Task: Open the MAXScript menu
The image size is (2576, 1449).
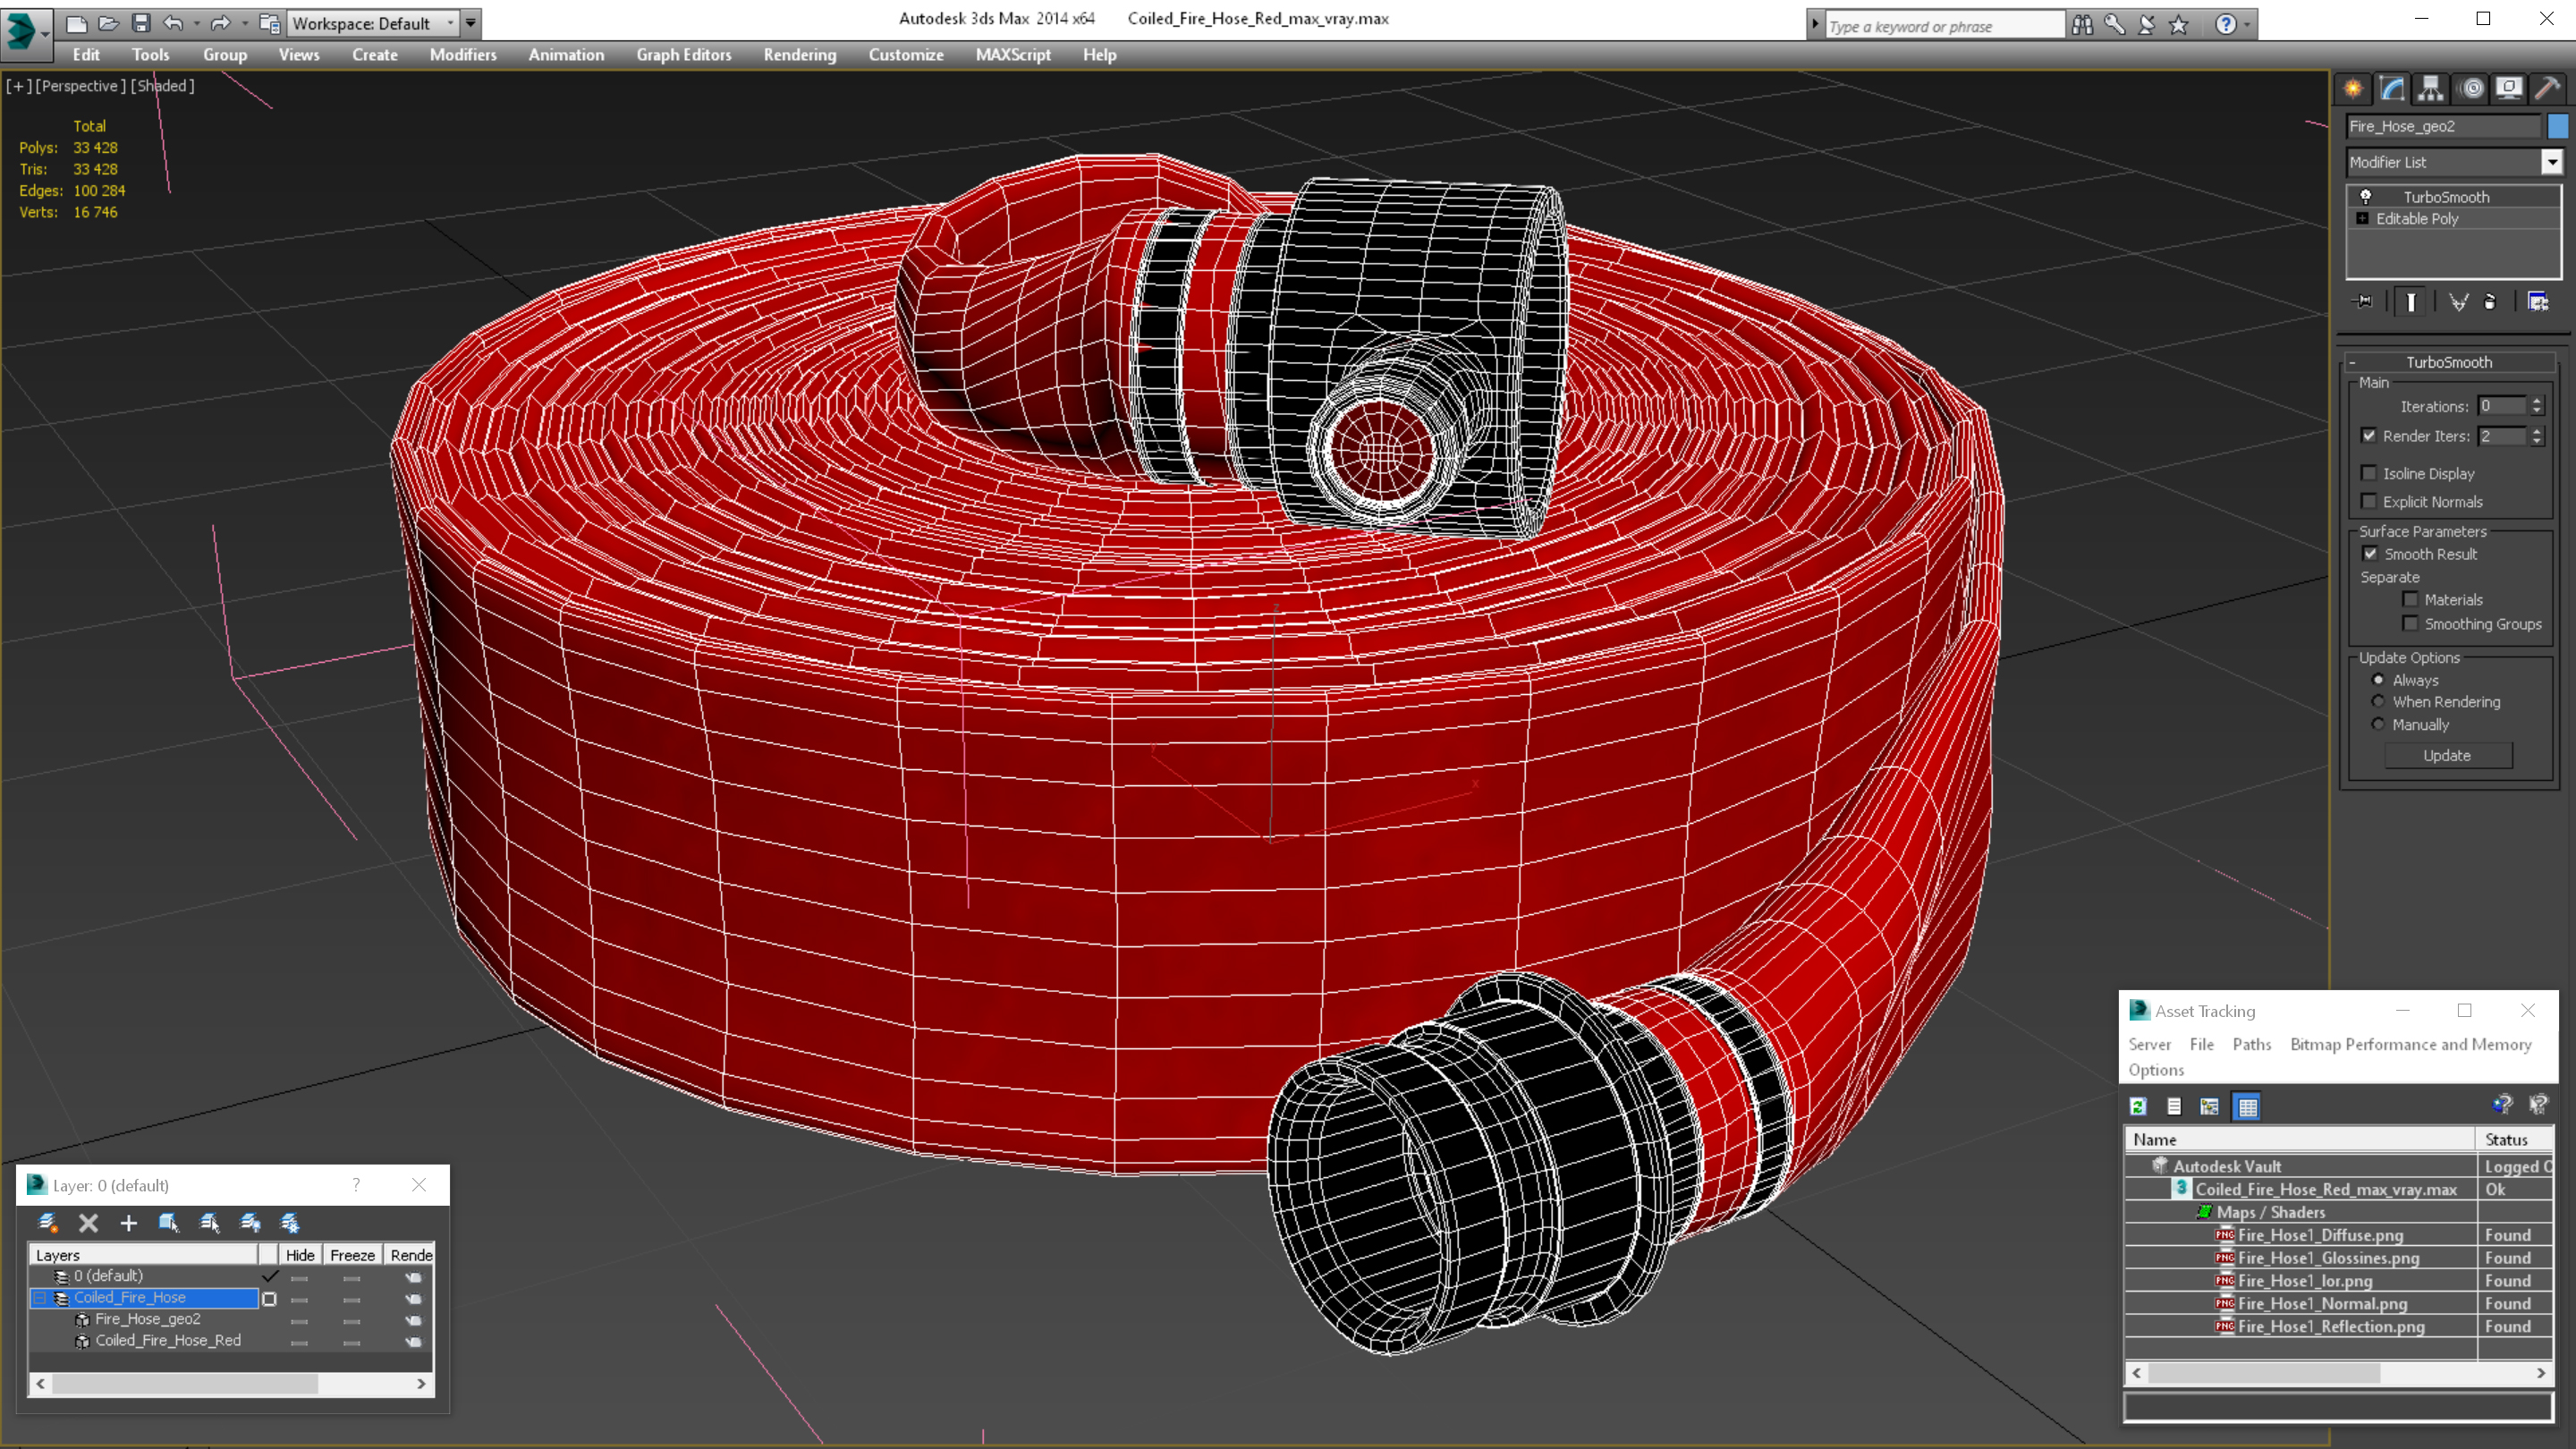Action: point(1013,55)
